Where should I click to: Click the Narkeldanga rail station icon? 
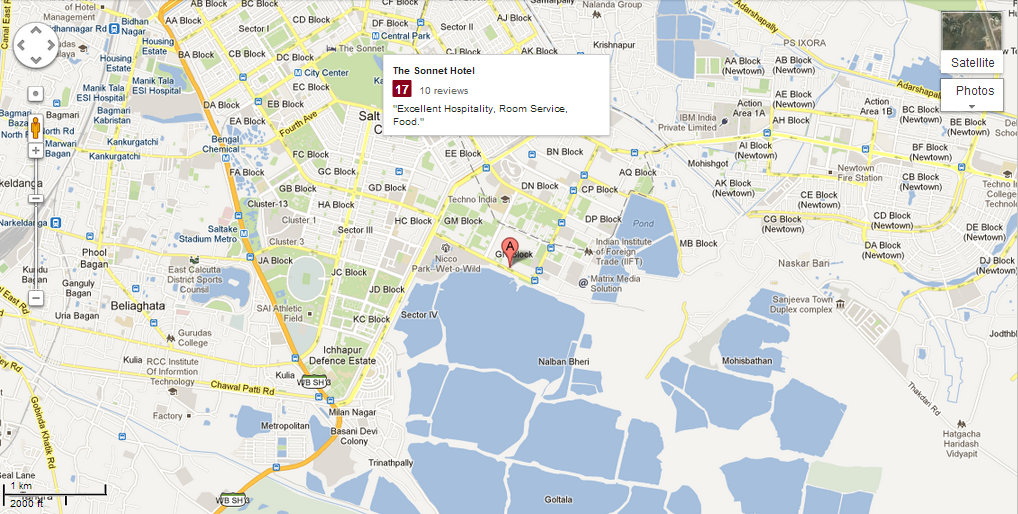[56, 223]
